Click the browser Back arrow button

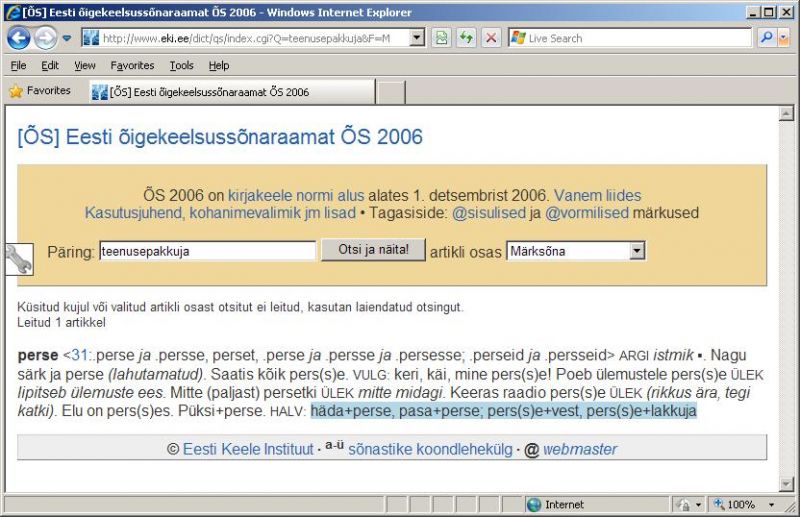(18, 38)
